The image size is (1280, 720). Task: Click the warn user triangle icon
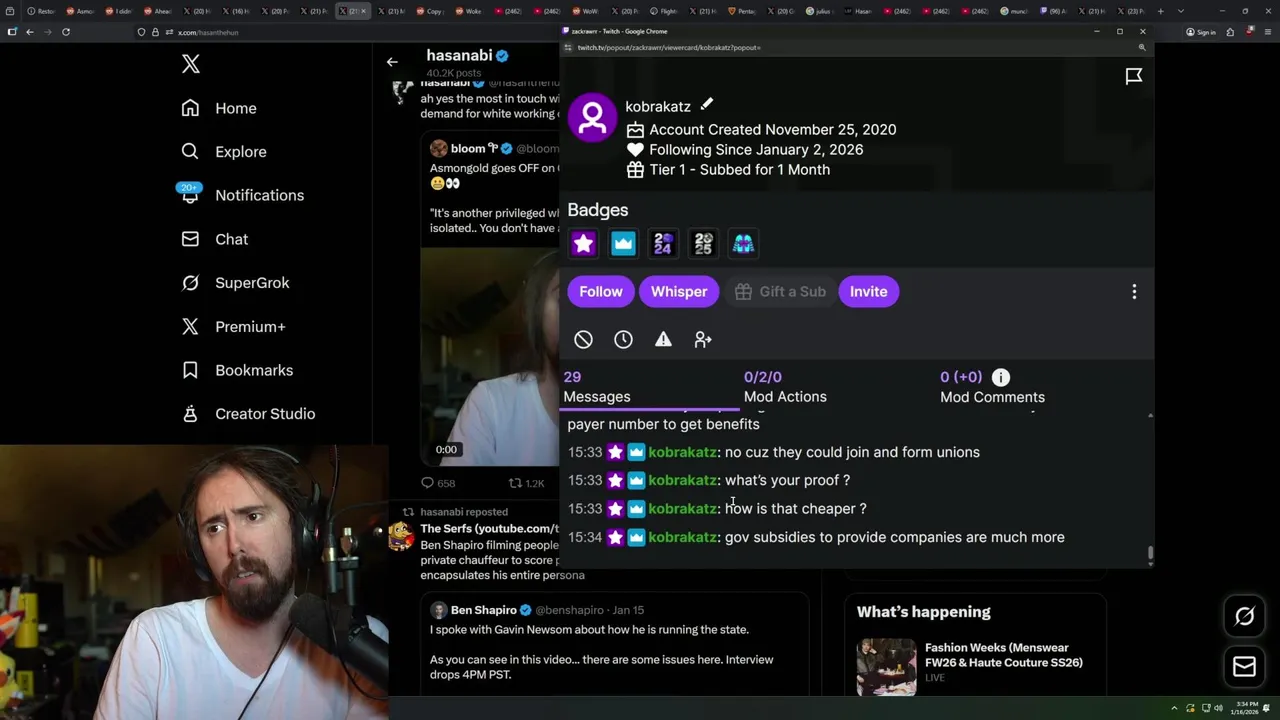663,340
